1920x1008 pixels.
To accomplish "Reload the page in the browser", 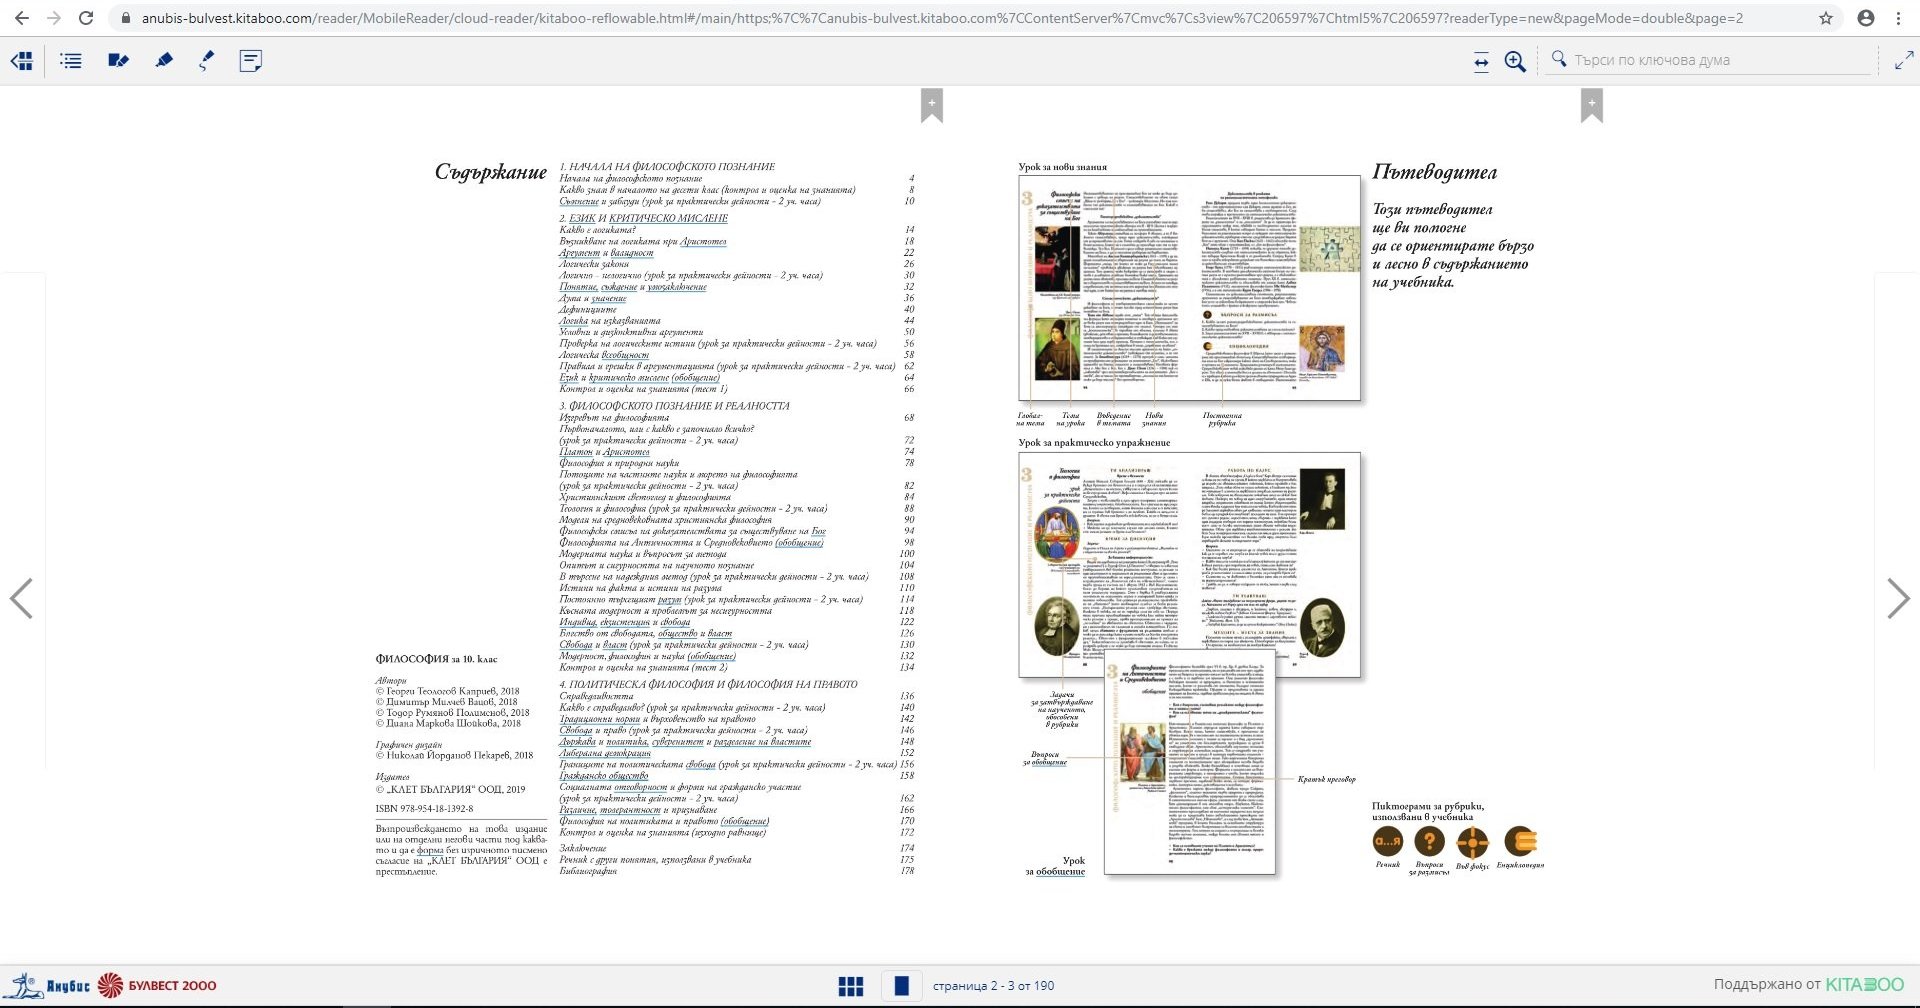I will point(86,18).
